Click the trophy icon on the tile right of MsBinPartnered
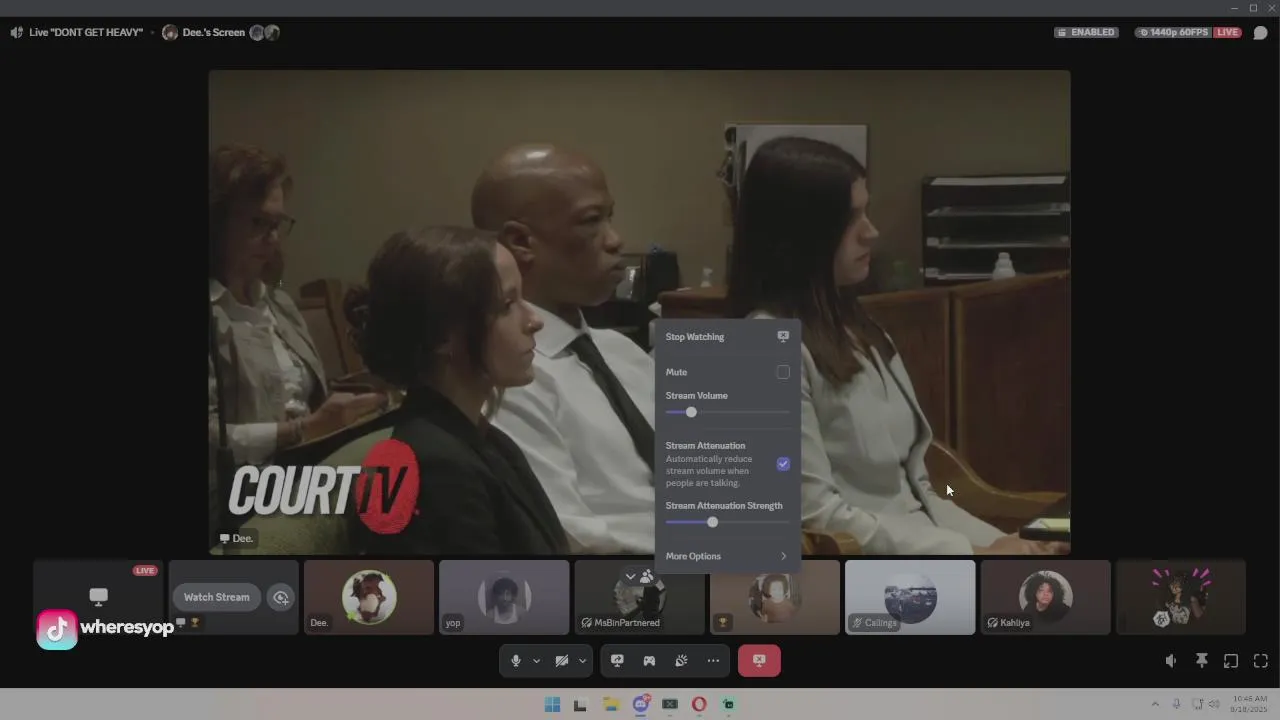Screen dimensions: 1280x720 click(x=723, y=622)
